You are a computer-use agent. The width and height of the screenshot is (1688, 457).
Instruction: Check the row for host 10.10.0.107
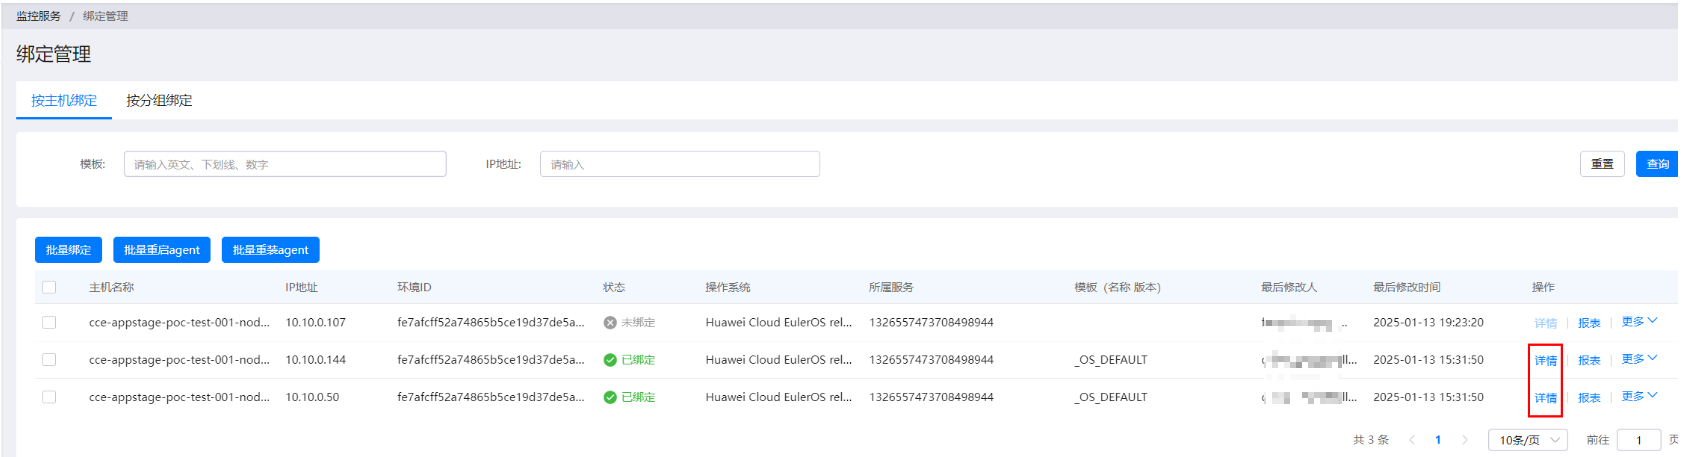49,323
